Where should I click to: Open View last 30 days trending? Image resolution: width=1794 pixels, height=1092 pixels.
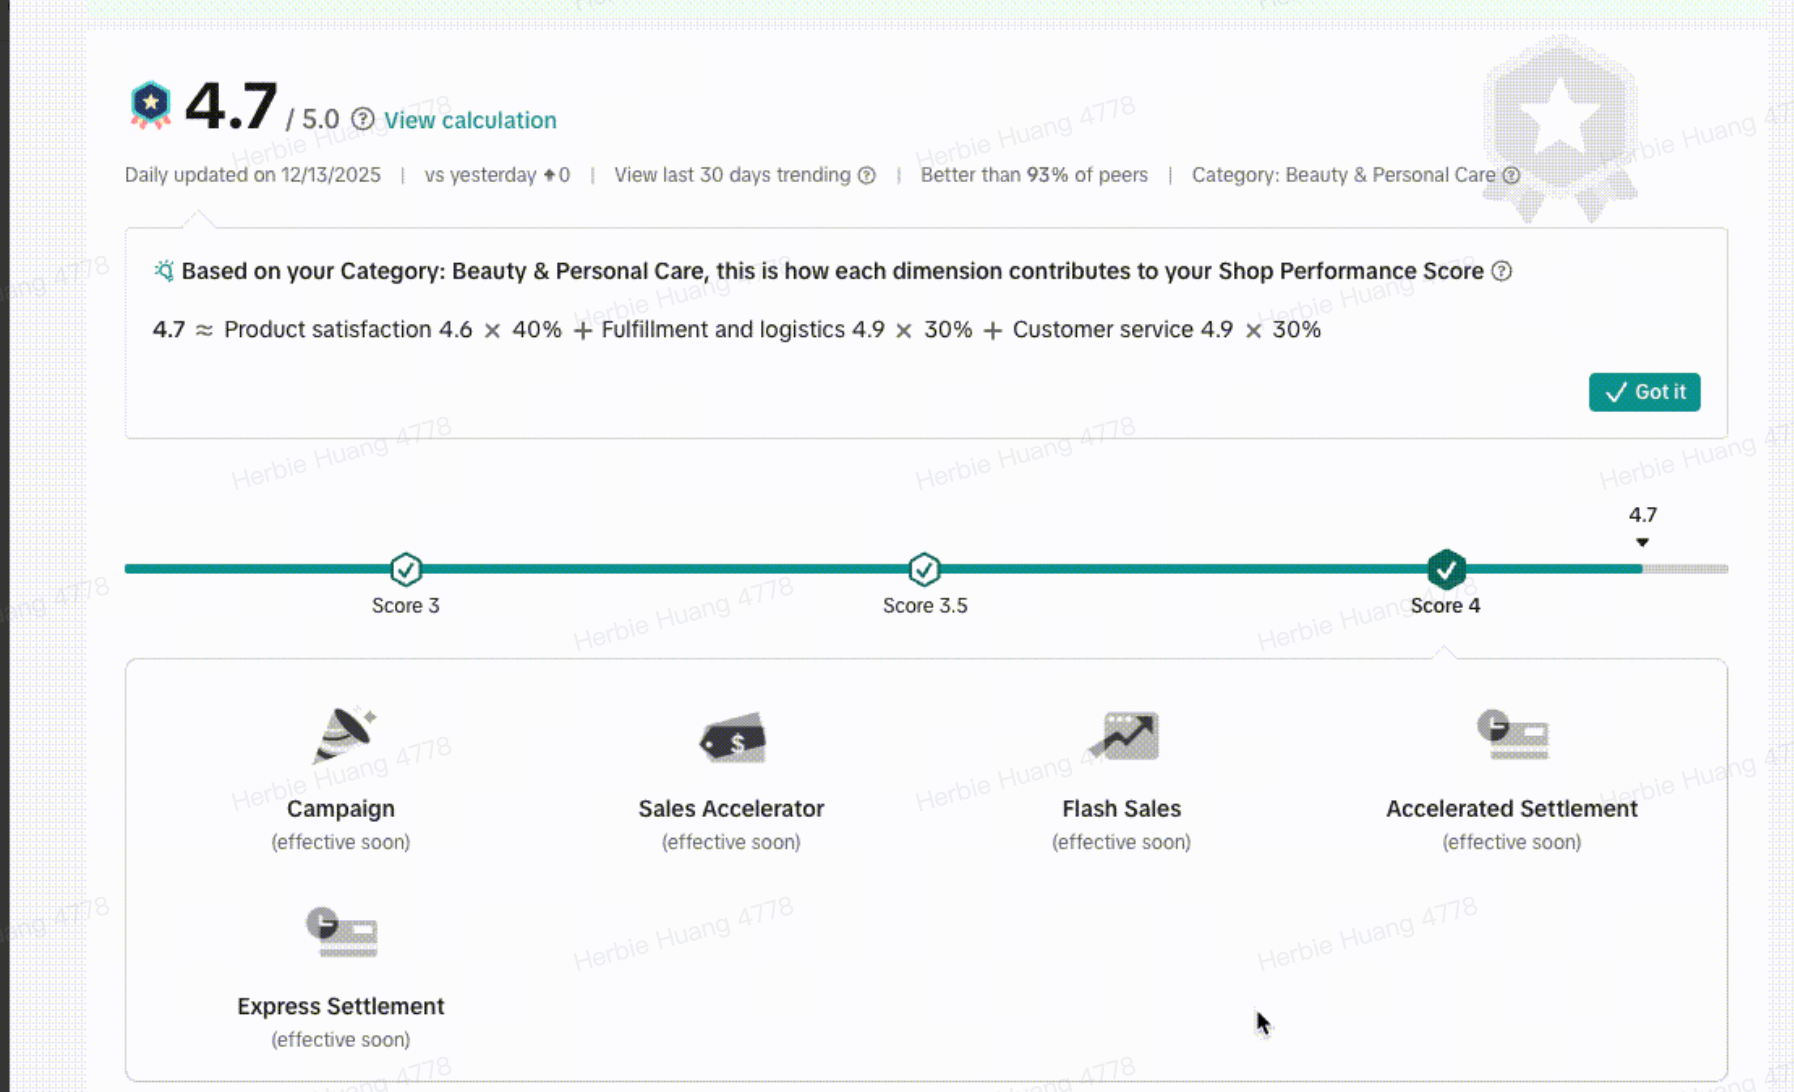(x=732, y=175)
